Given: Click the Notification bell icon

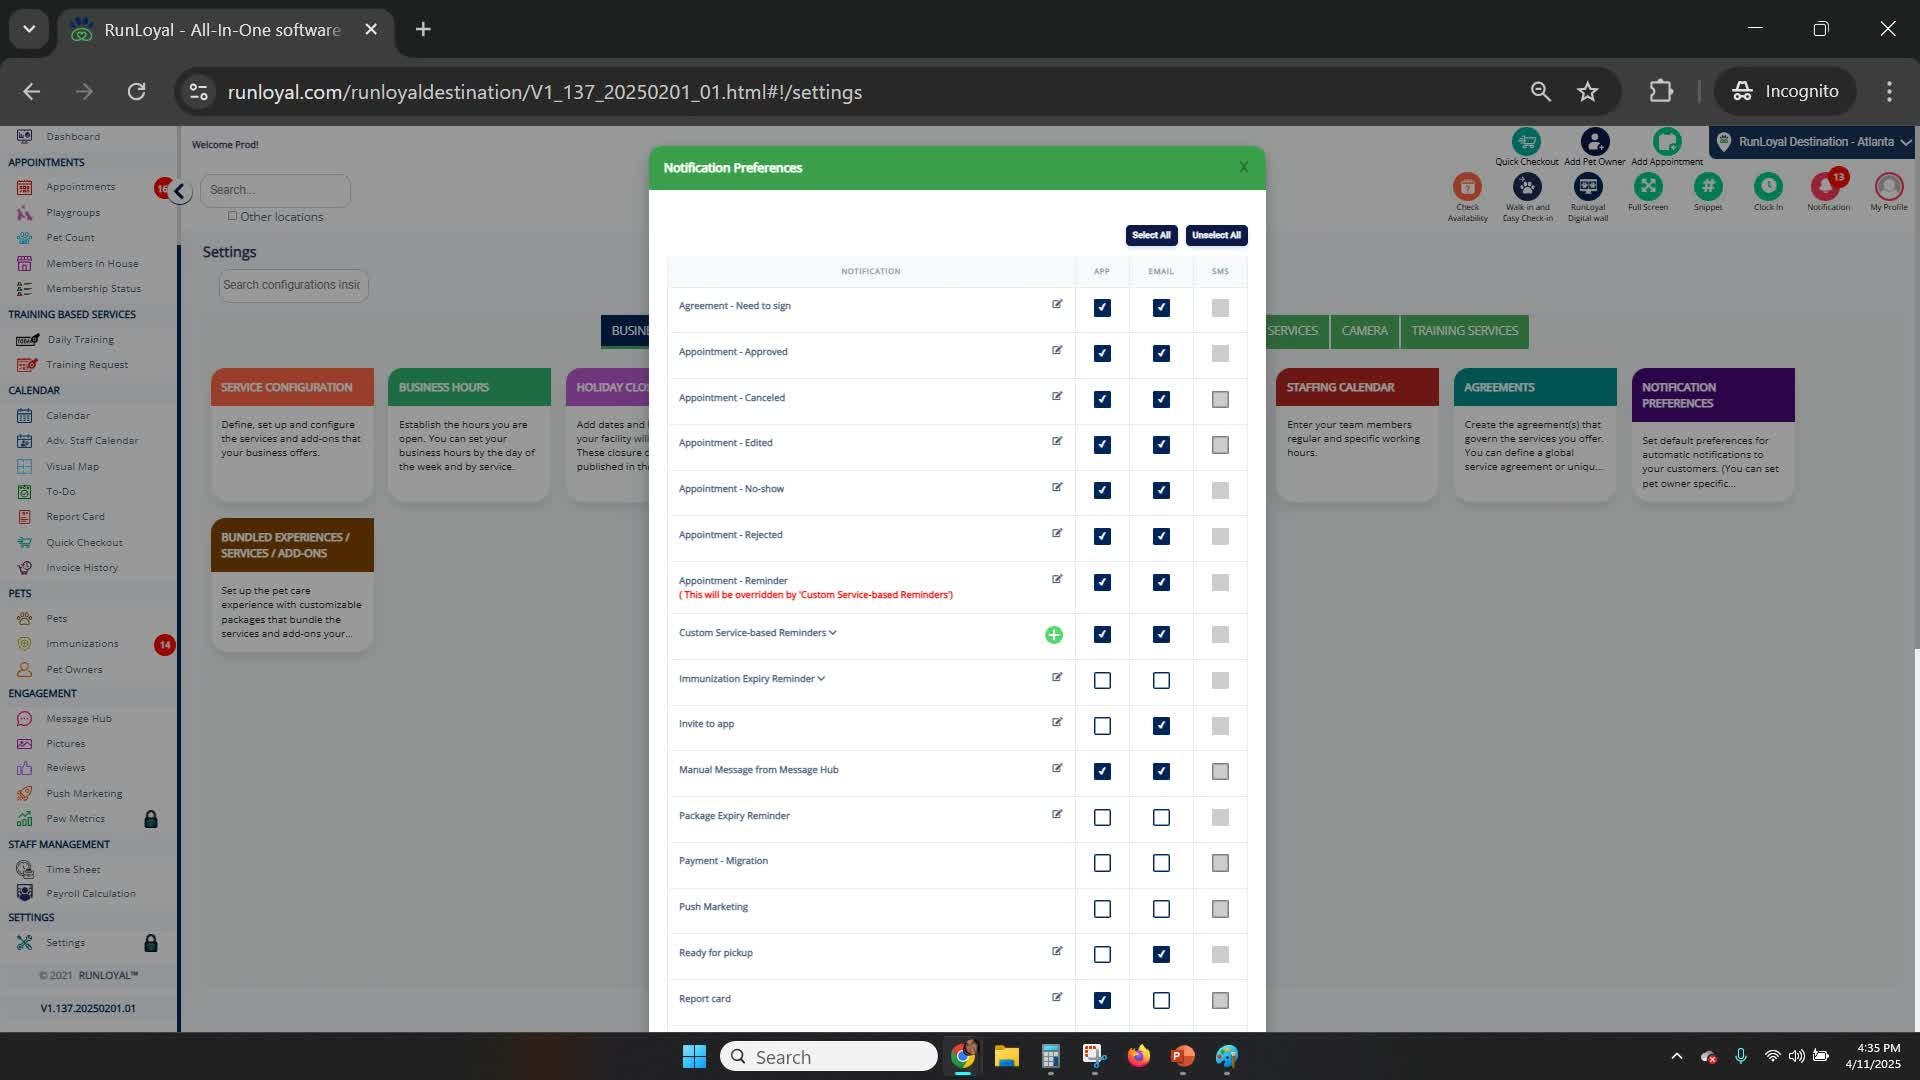Looking at the screenshot, I should pos(1826,186).
